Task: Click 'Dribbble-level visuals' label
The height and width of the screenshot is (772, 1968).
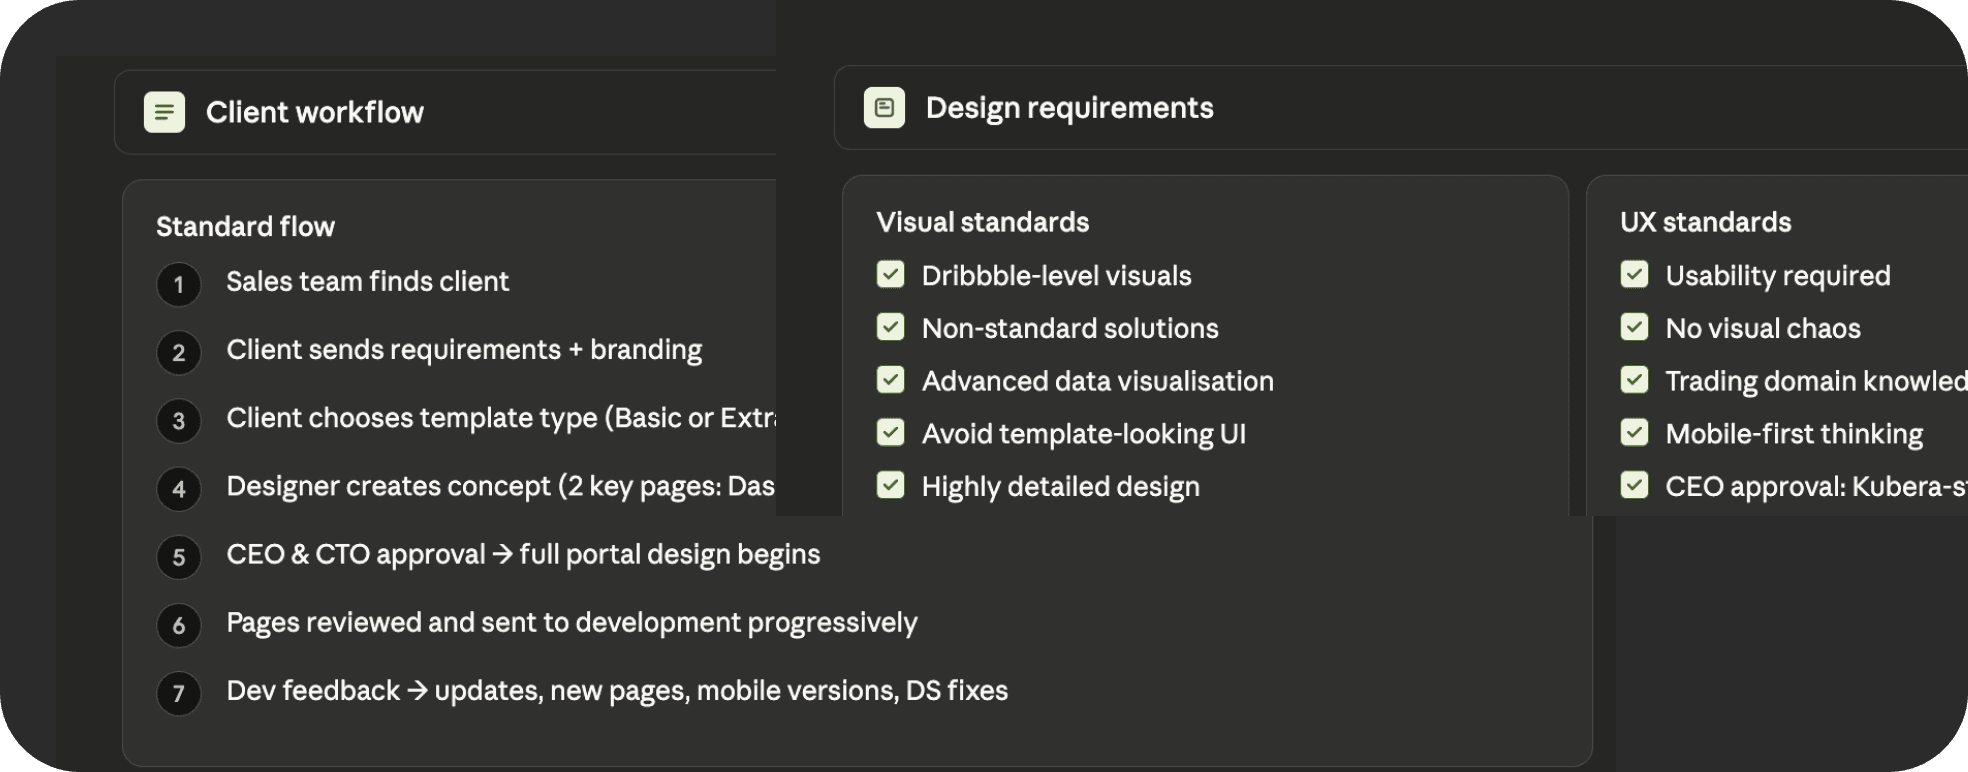Action: [x=1056, y=275]
